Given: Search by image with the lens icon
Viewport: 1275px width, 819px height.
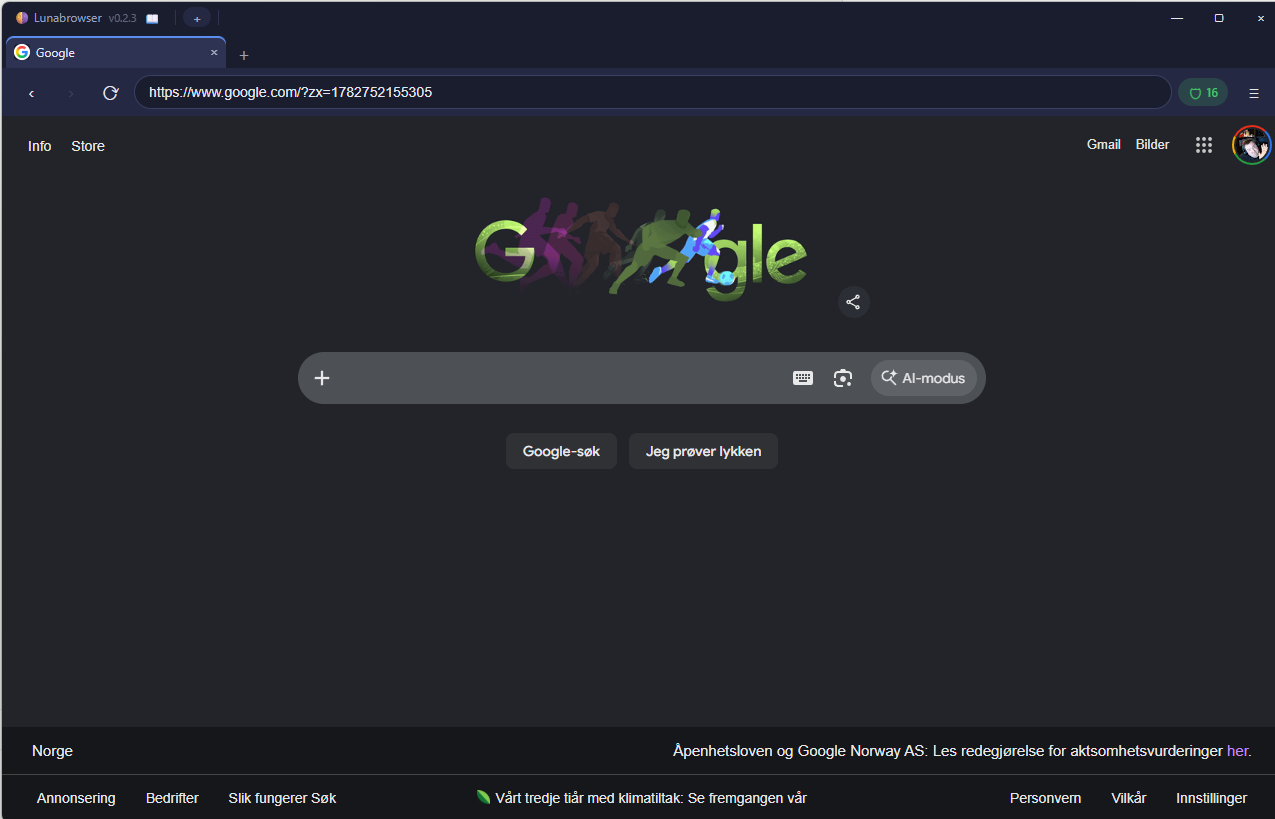Looking at the screenshot, I should [843, 378].
